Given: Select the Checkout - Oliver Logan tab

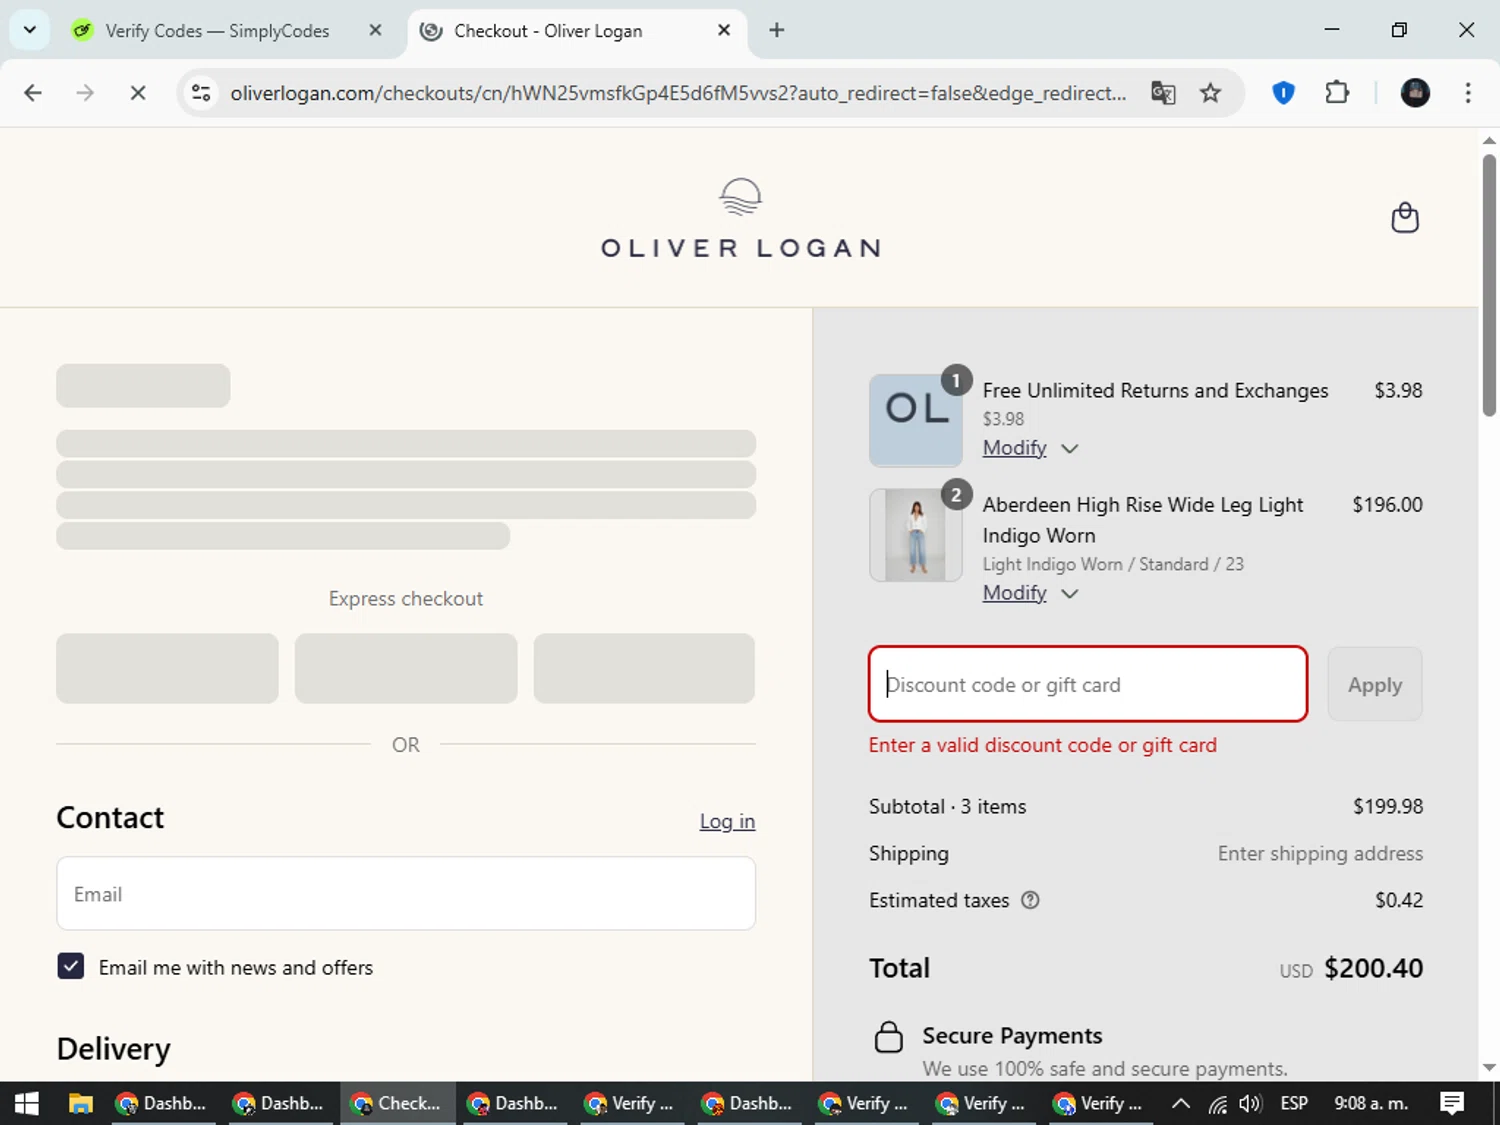Looking at the screenshot, I should pos(578,31).
